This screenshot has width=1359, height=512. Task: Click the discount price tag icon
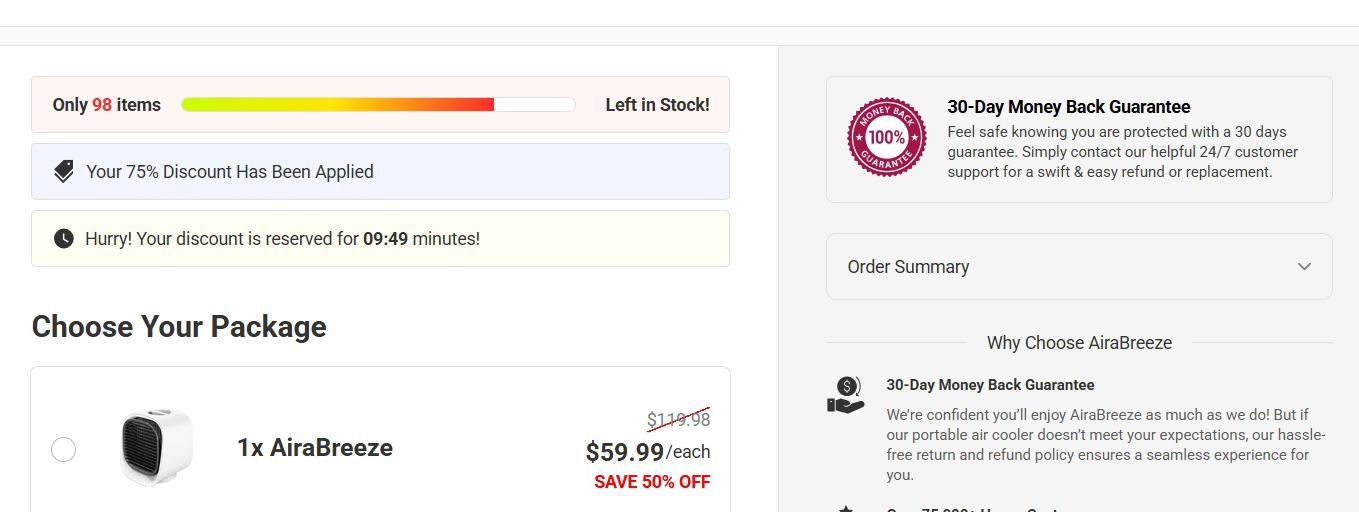pyautogui.click(x=64, y=172)
